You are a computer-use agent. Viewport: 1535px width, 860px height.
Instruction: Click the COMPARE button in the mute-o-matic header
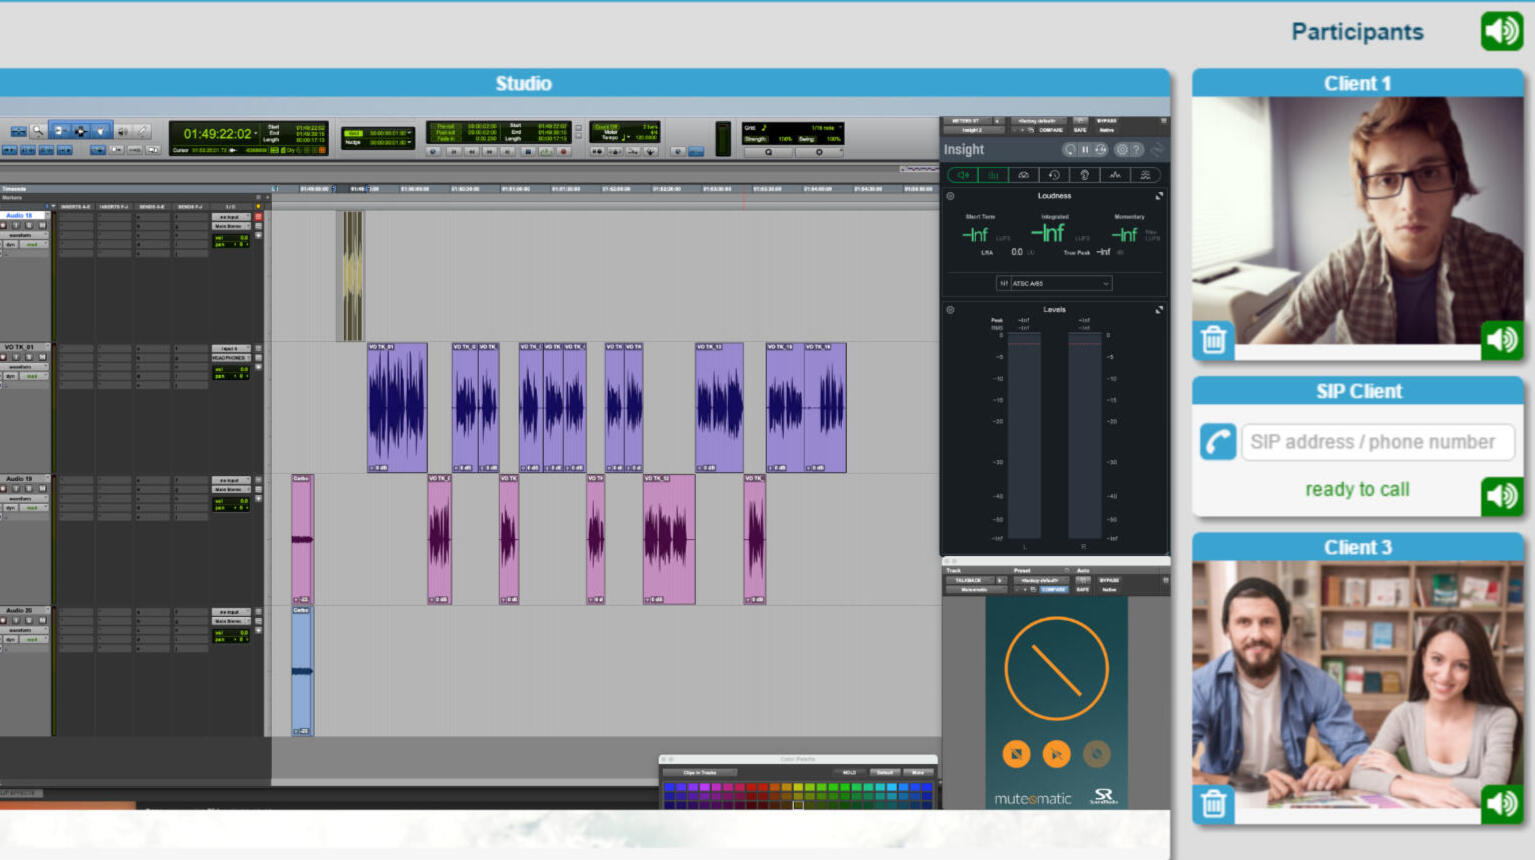click(x=1054, y=590)
